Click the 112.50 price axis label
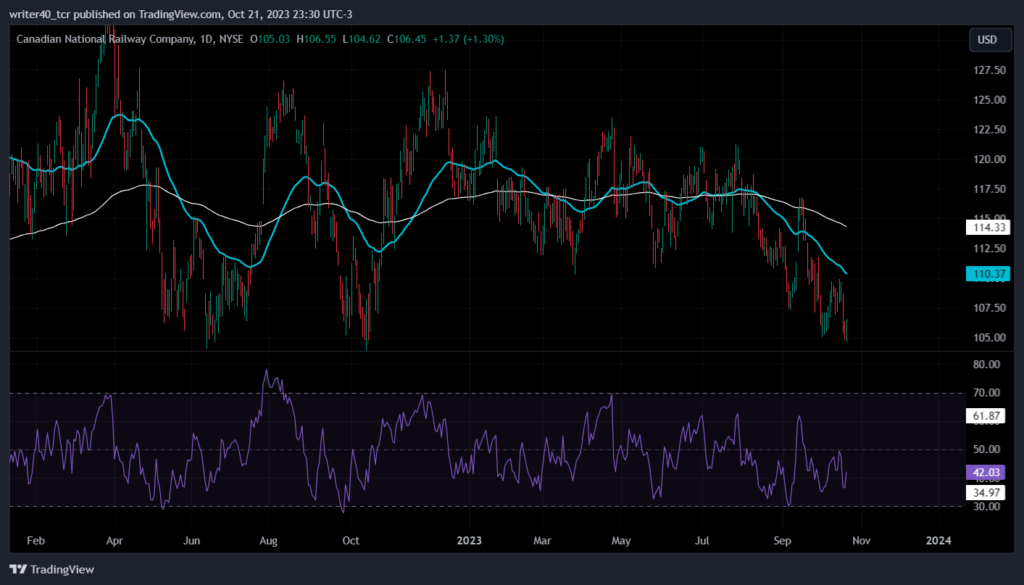 coord(990,249)
